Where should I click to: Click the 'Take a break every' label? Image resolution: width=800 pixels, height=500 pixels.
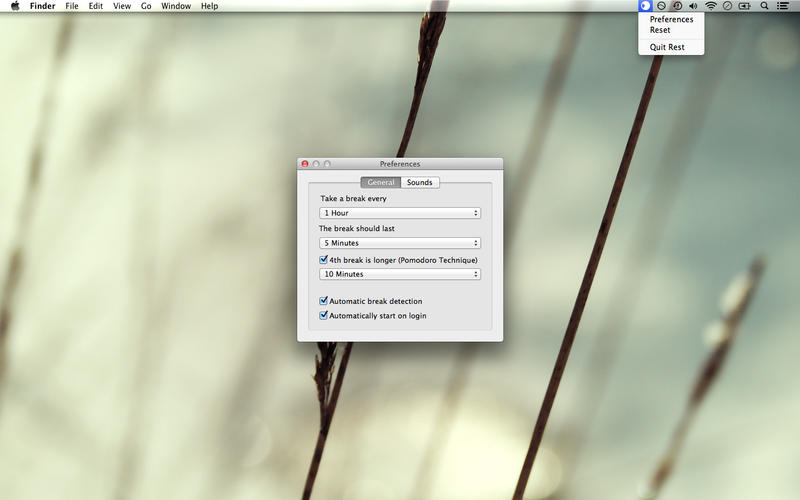point(354,198)
